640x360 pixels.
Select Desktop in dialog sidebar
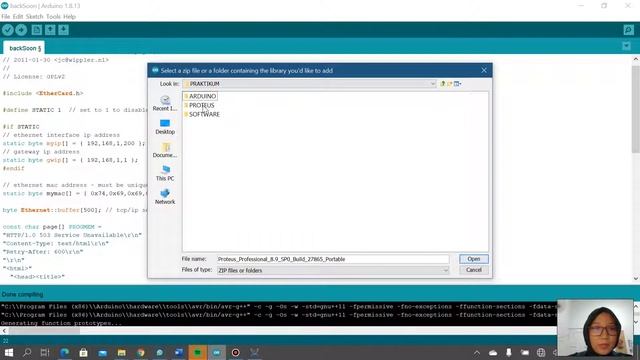(165, 127)
